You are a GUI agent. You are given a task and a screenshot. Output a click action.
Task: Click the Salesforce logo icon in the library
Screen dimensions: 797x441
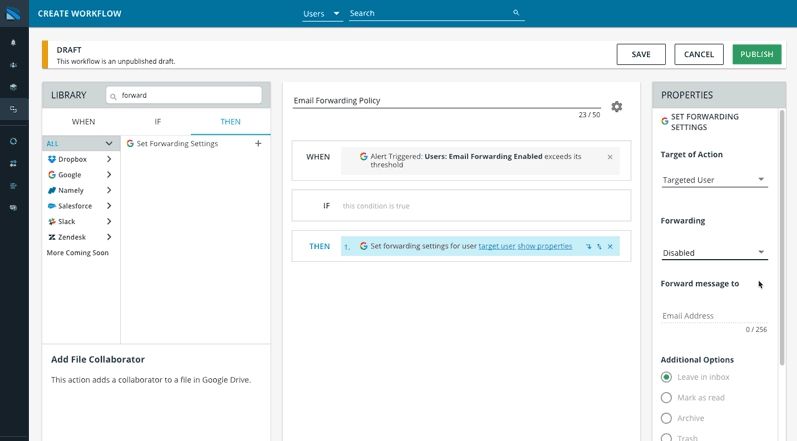[x=51, y=206]
